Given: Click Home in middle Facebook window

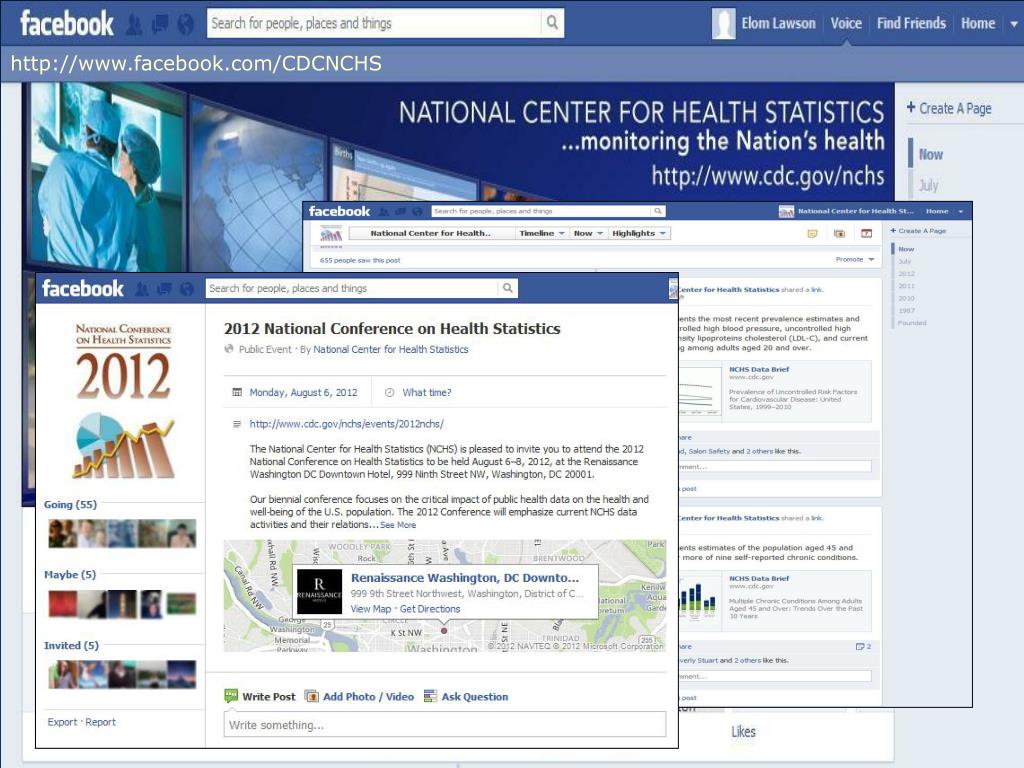Looking at the screenshot, I should pos(936,211).
